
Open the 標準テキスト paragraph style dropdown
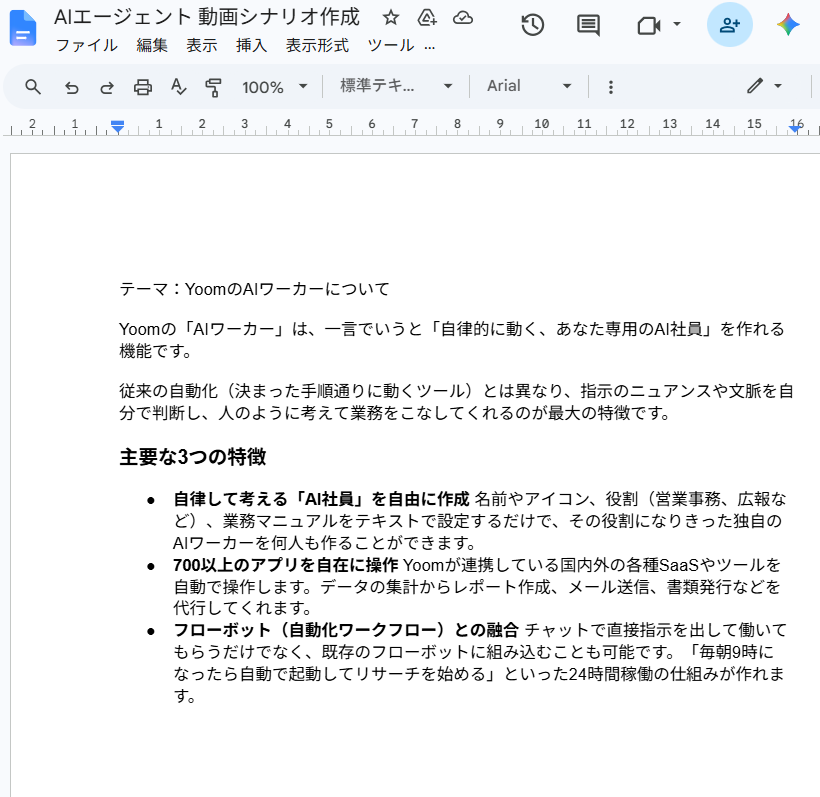(396, 86)
